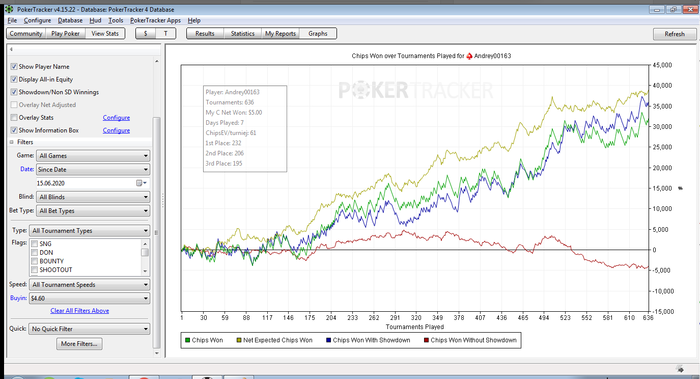Open the calendar picker icon

(141, 183)
